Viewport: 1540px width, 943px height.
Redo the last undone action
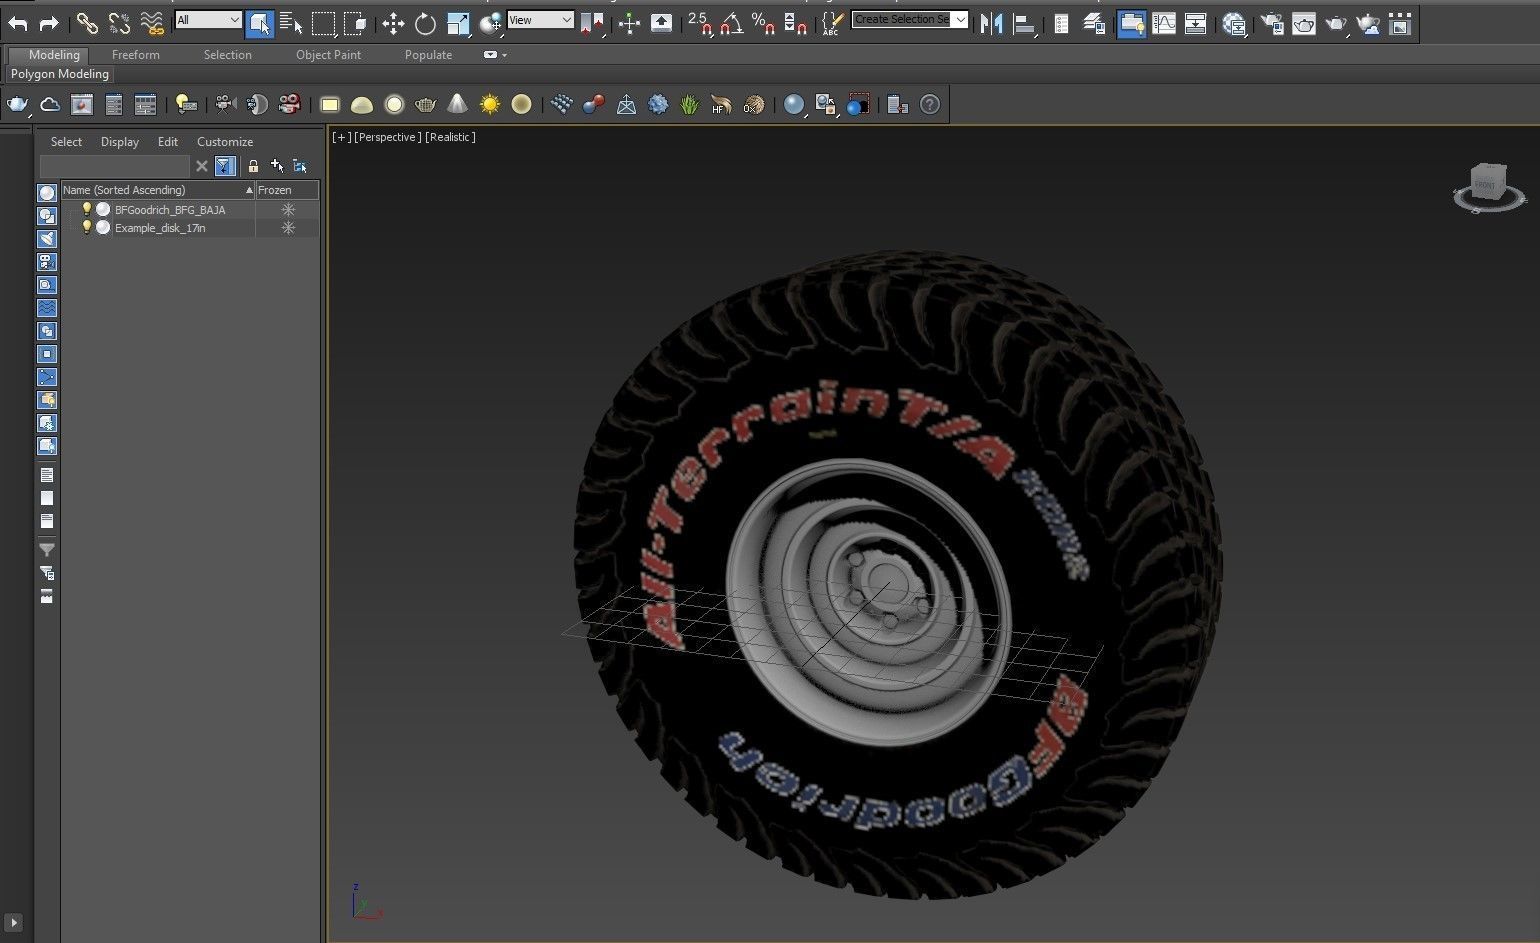[x=49, y=23]
